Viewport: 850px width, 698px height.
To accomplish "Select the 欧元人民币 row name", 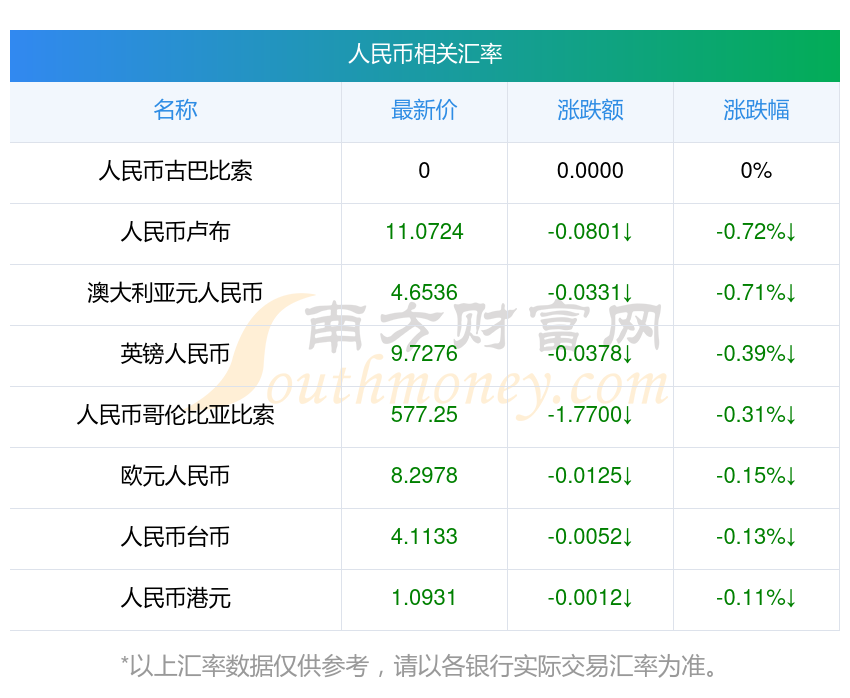I will (x=175, y=476).
